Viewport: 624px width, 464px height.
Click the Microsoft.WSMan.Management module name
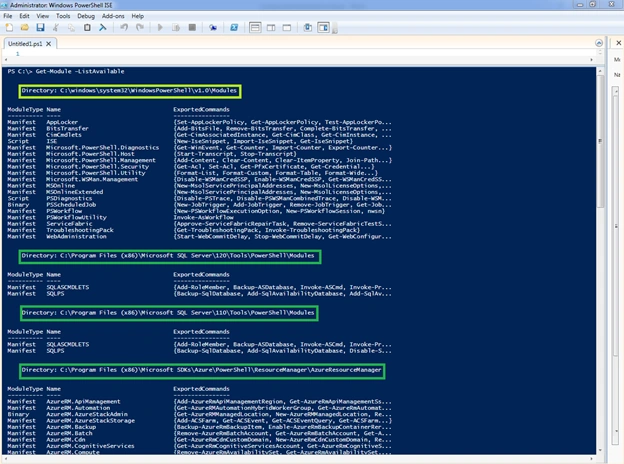point(92,179)
